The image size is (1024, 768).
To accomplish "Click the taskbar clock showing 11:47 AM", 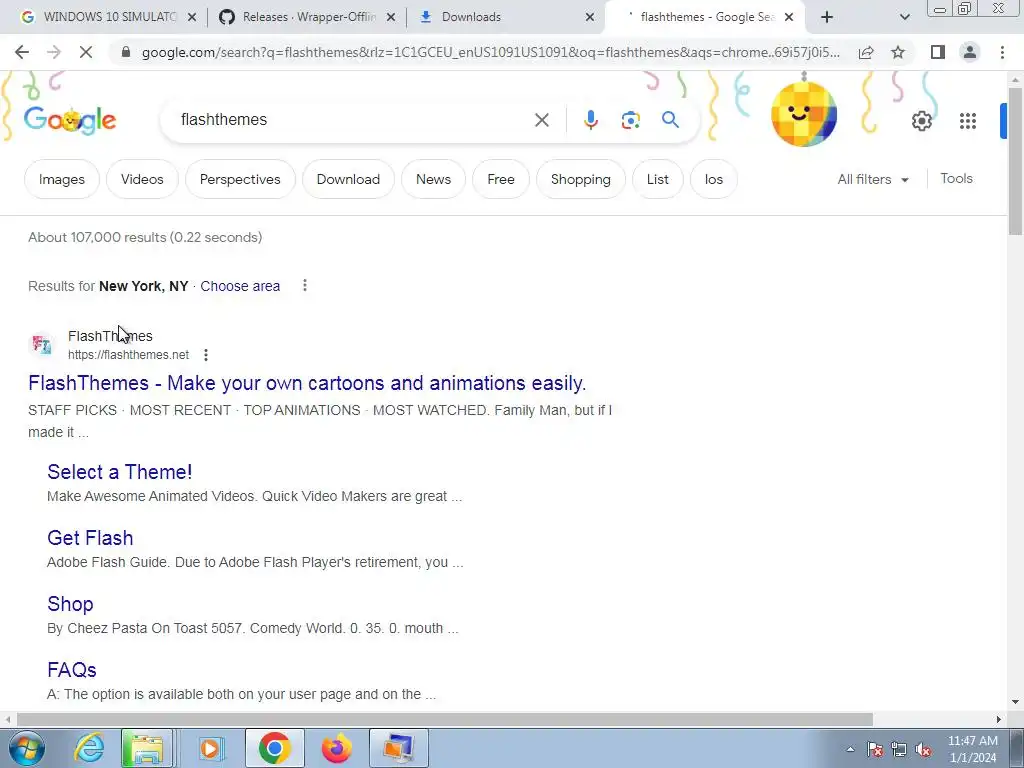I will [972, 749].
